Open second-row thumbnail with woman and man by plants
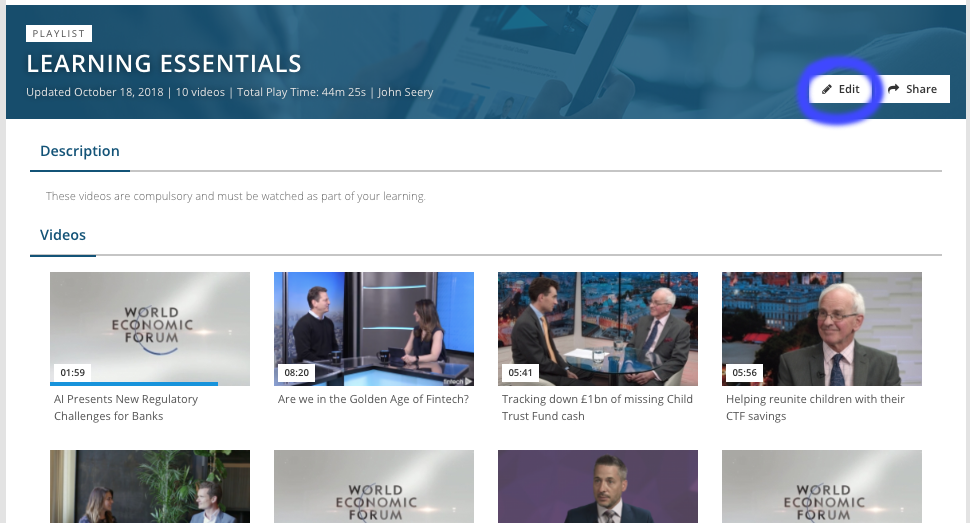The image size is (970, 523). 150,486
